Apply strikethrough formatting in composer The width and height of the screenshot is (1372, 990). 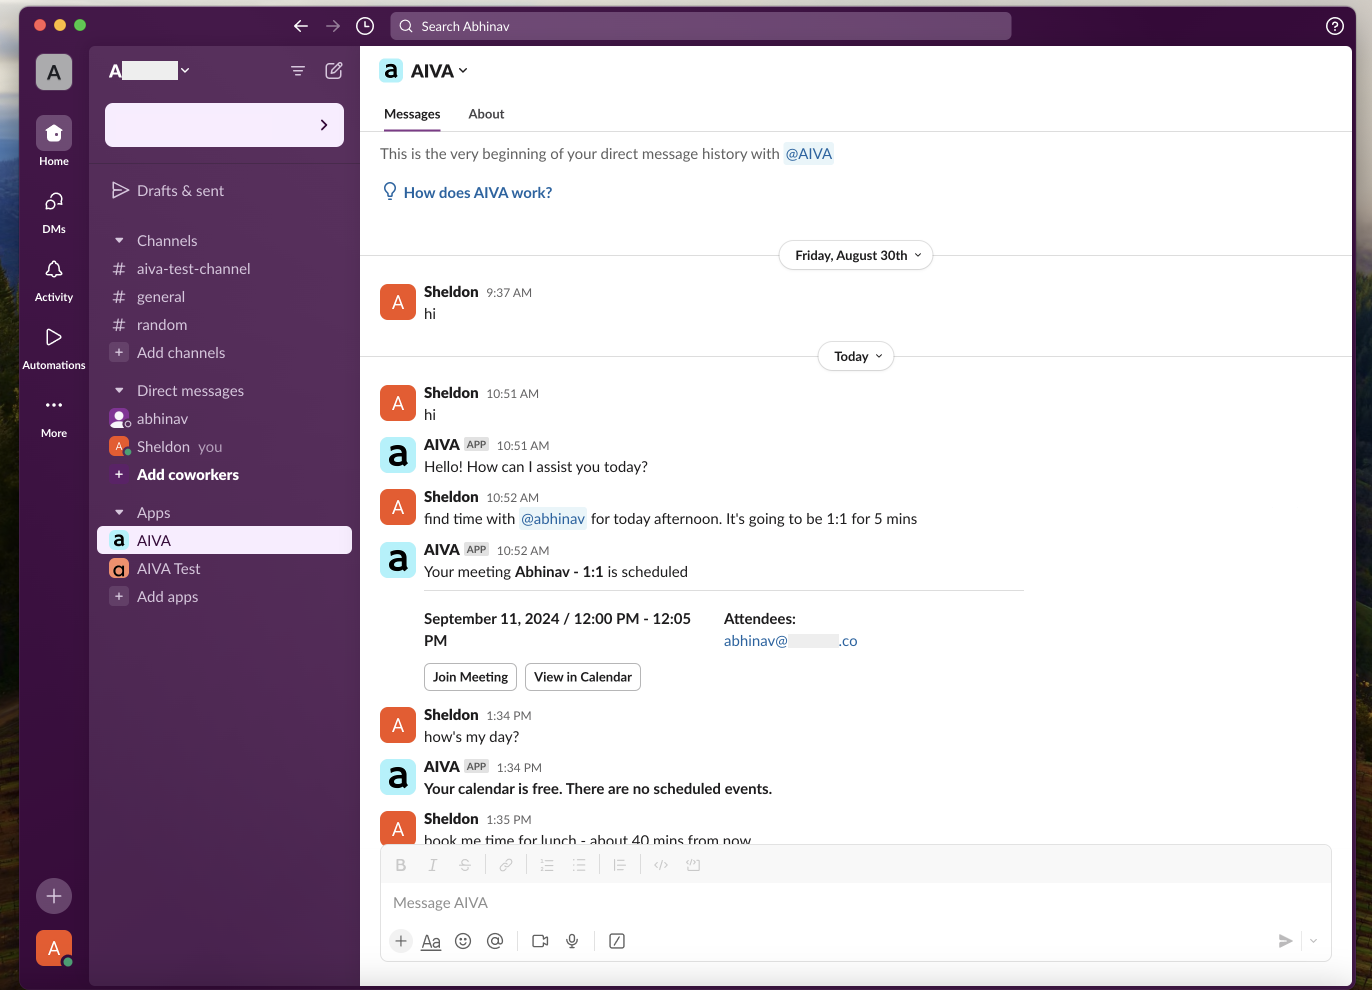click(465, 865)
